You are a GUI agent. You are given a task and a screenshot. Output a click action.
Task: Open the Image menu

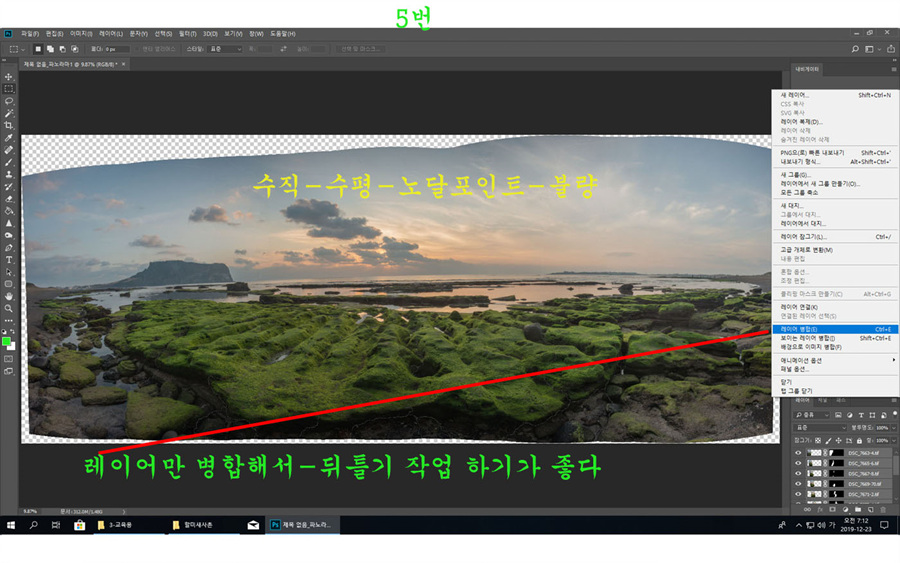pos(82,34)
